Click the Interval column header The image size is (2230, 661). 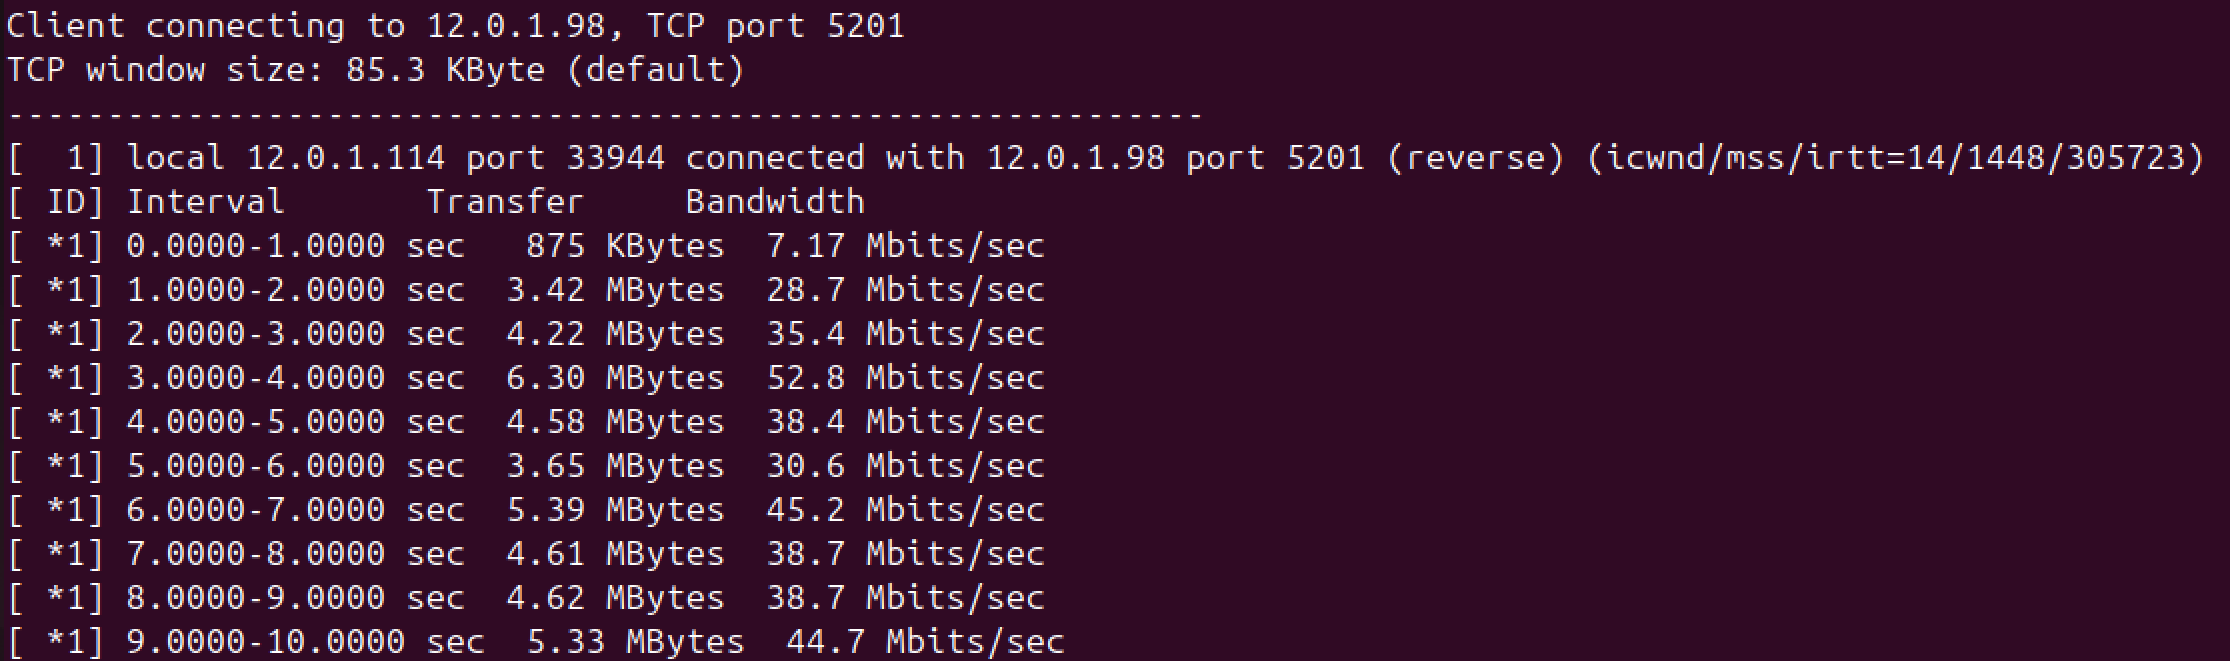[x=205, y=202]
